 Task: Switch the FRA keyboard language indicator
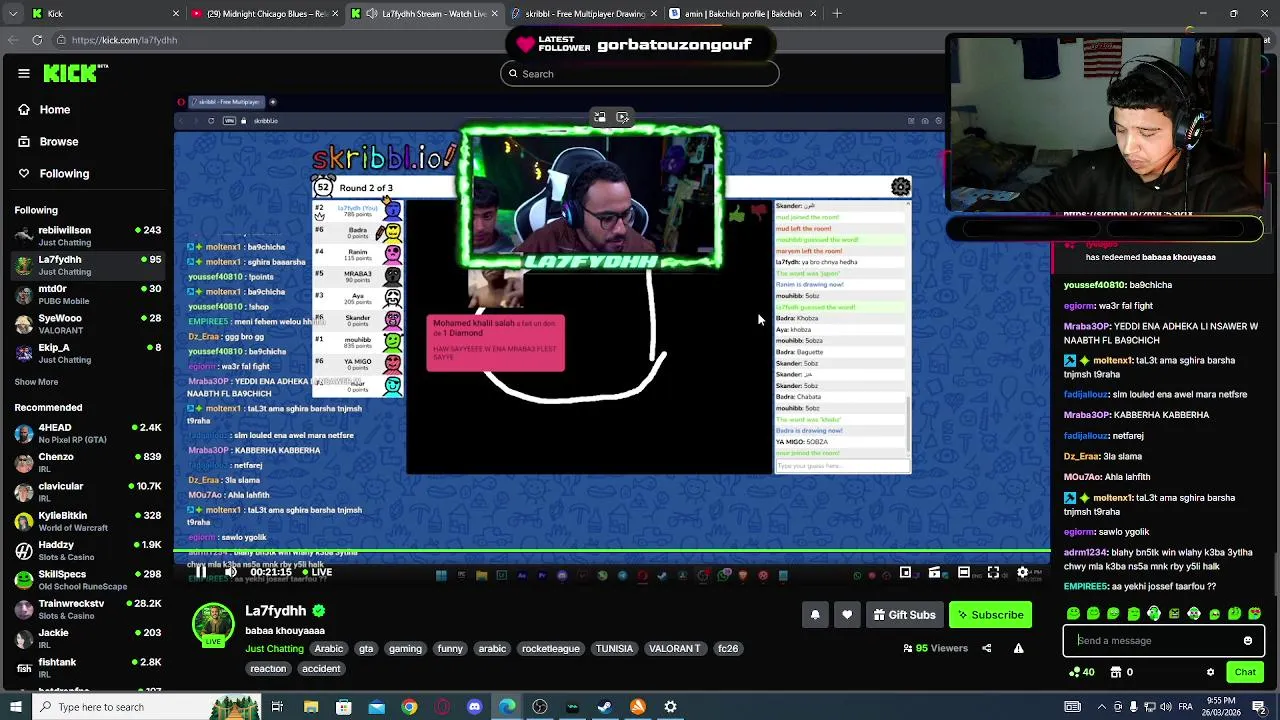1185,707
